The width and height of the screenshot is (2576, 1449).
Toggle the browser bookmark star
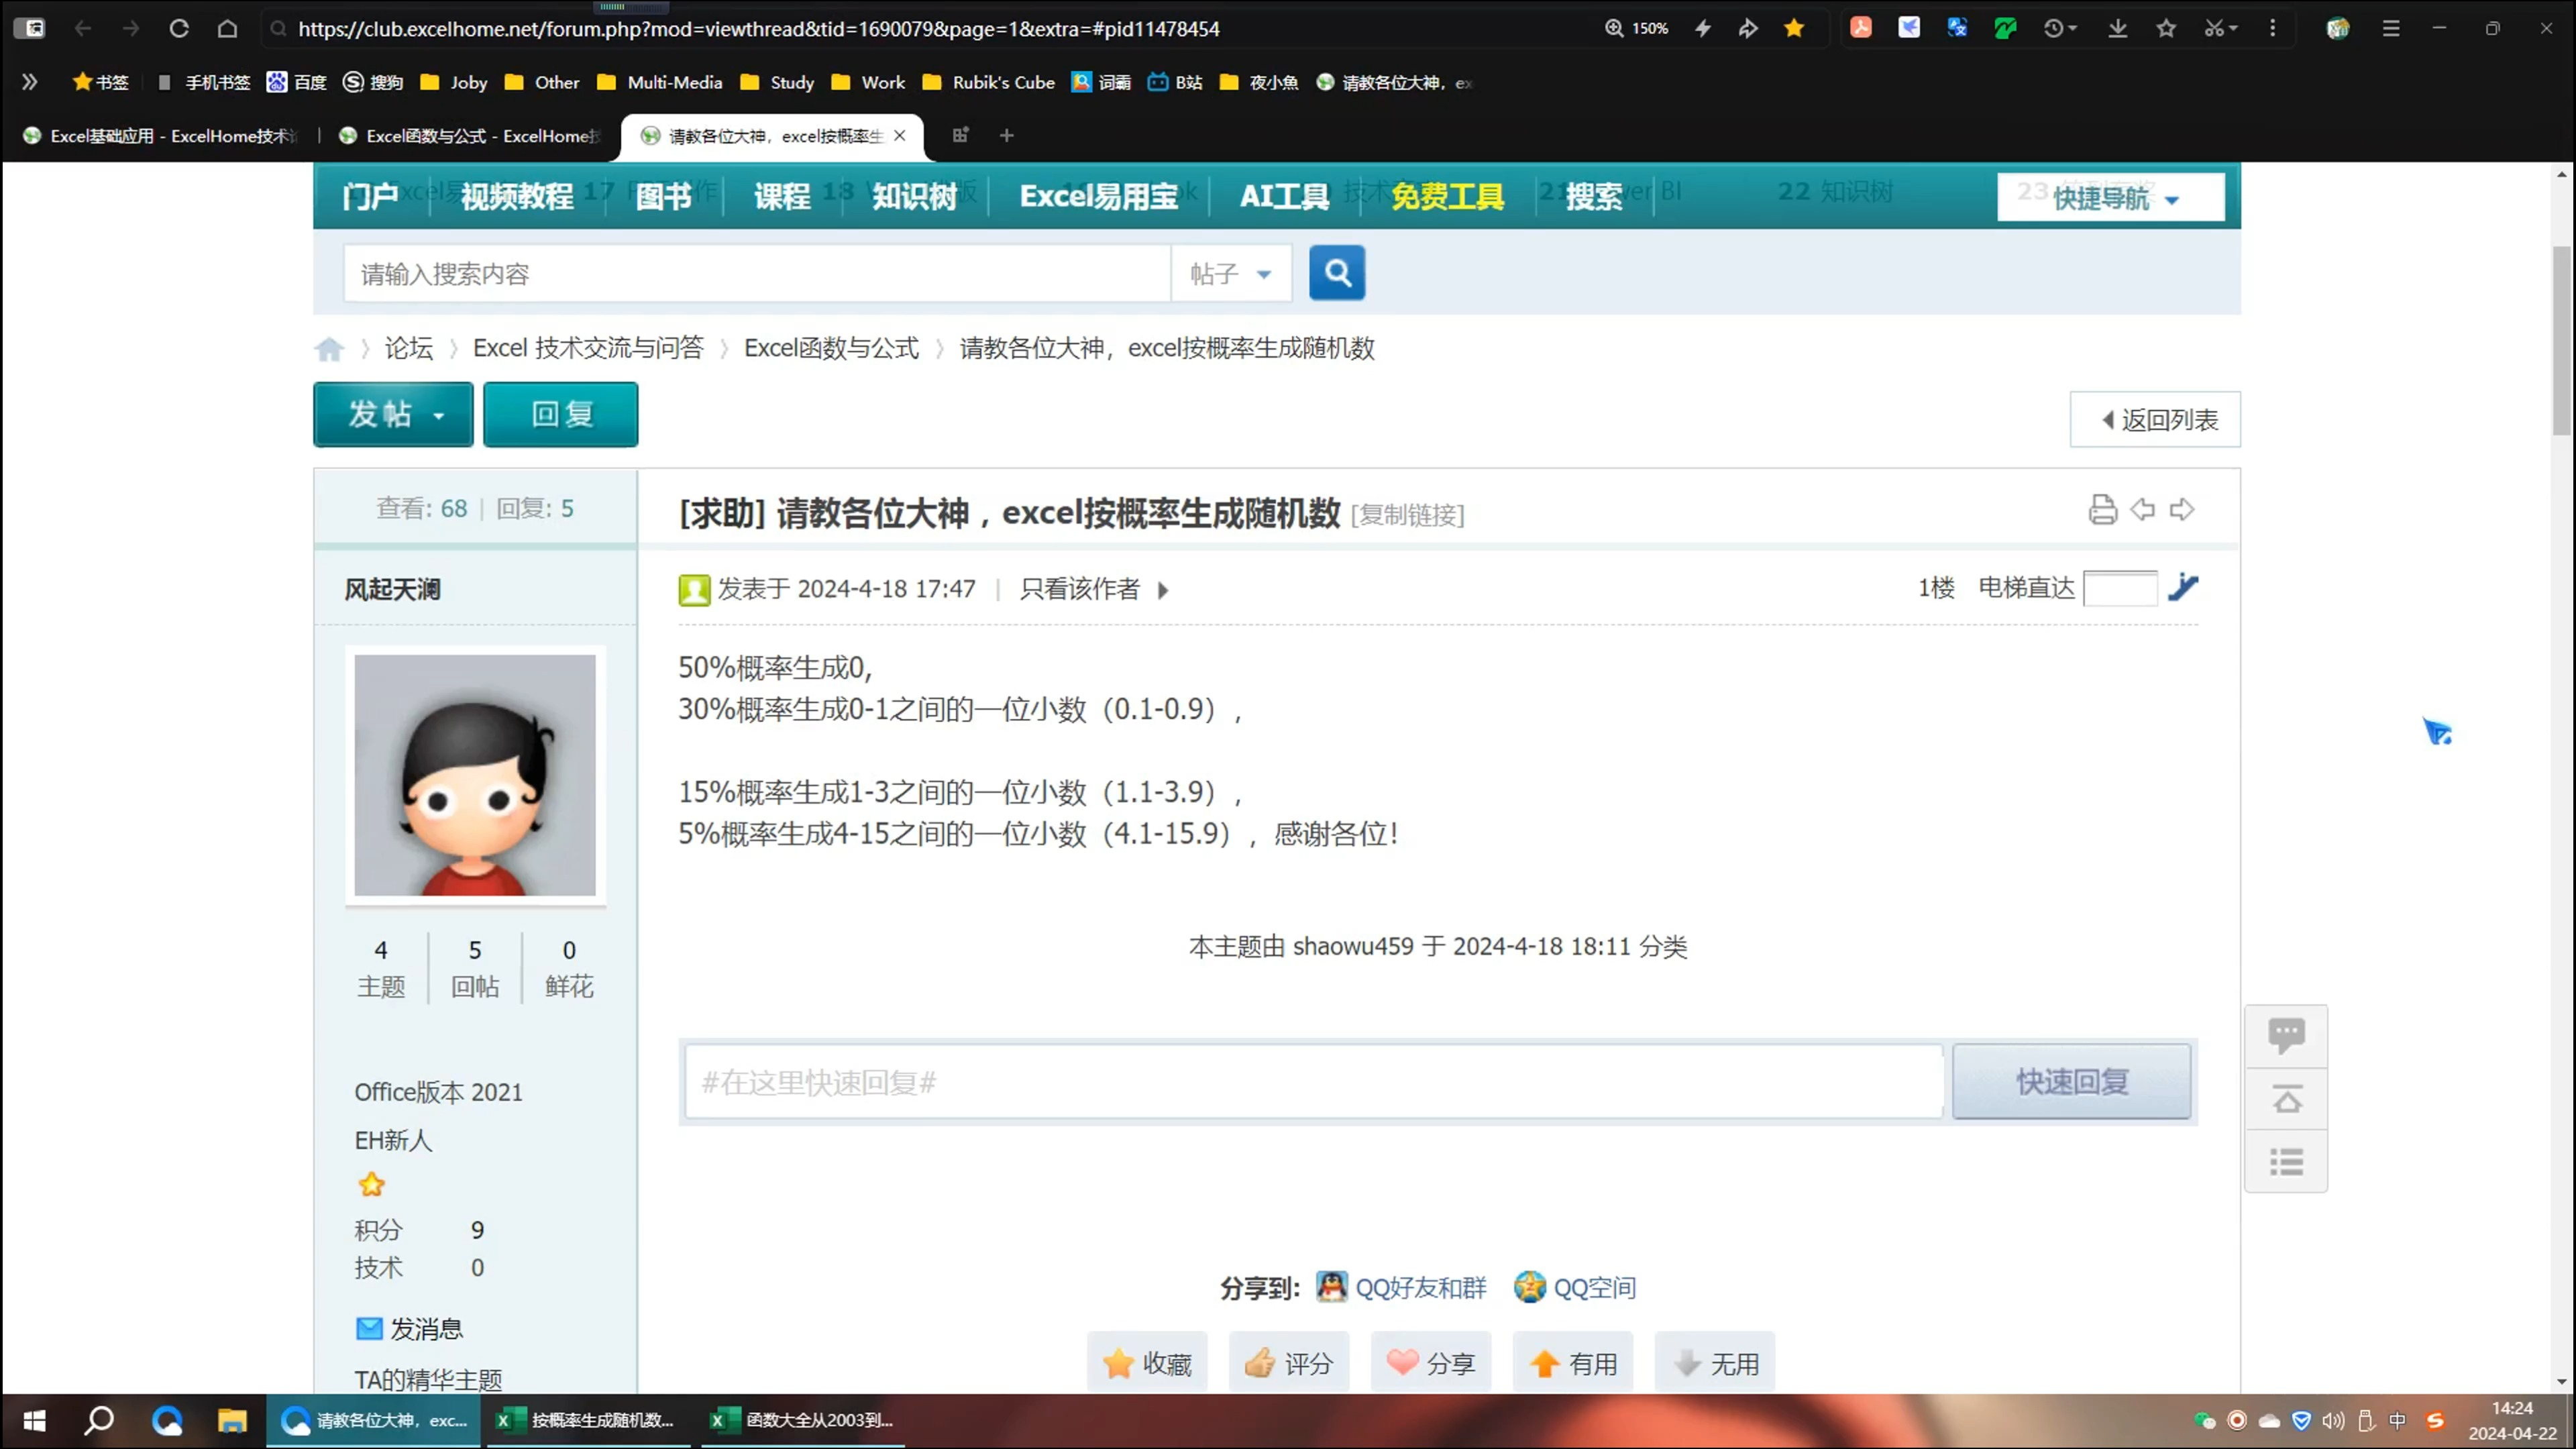pos(1794,28)
